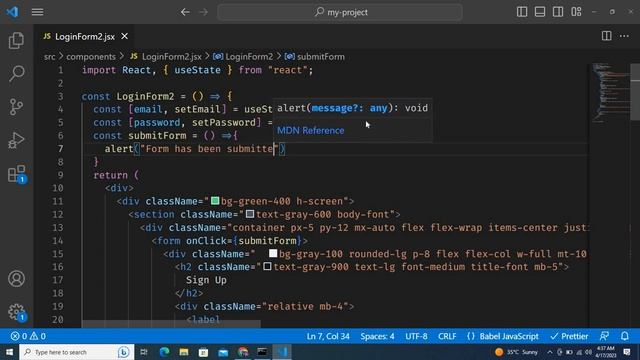The height and width of the screenshot is (360, 640).
Task: Open errors and warnings in status bar
Action: (28, 336)
